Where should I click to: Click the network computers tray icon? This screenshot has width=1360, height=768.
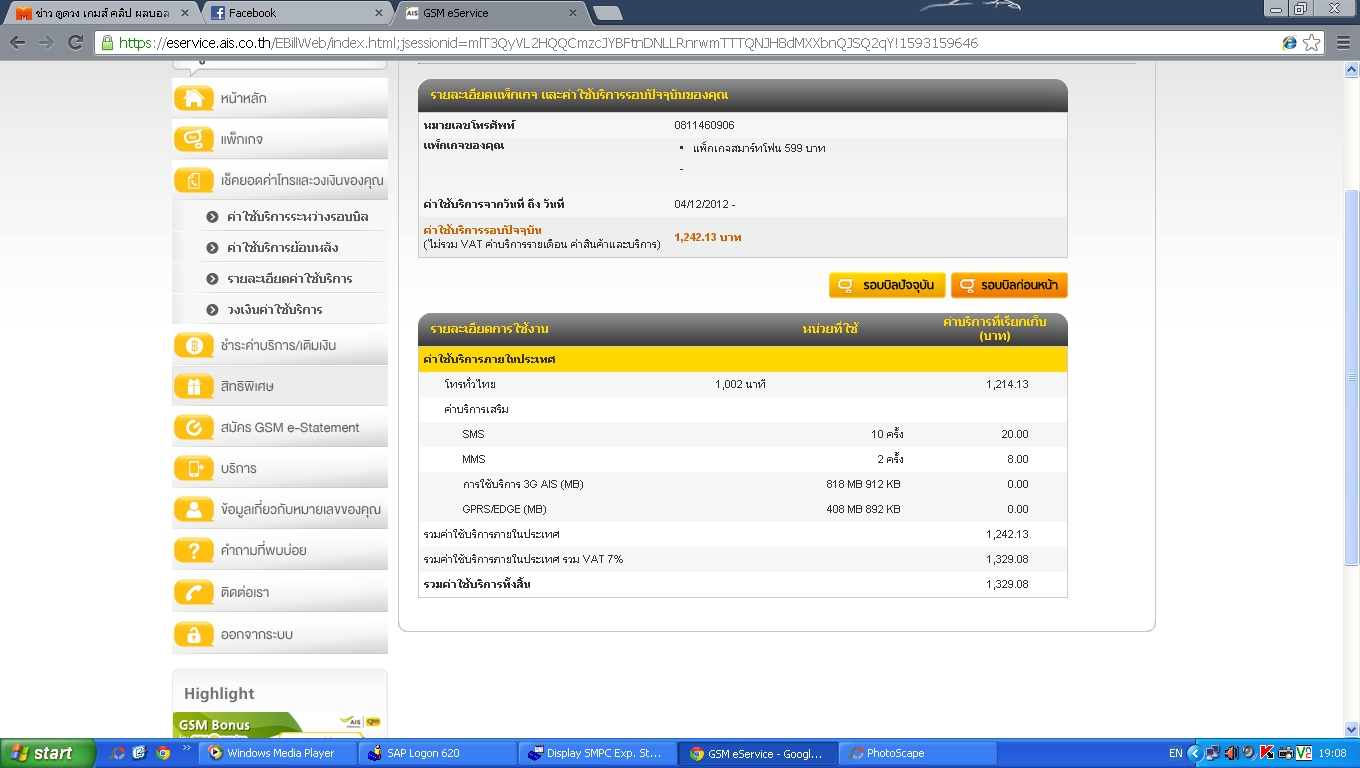click(x=1213, y=753)
